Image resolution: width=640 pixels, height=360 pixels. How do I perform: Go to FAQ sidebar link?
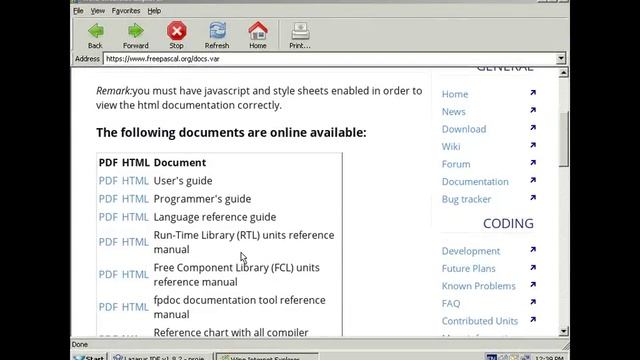[451, 304]
